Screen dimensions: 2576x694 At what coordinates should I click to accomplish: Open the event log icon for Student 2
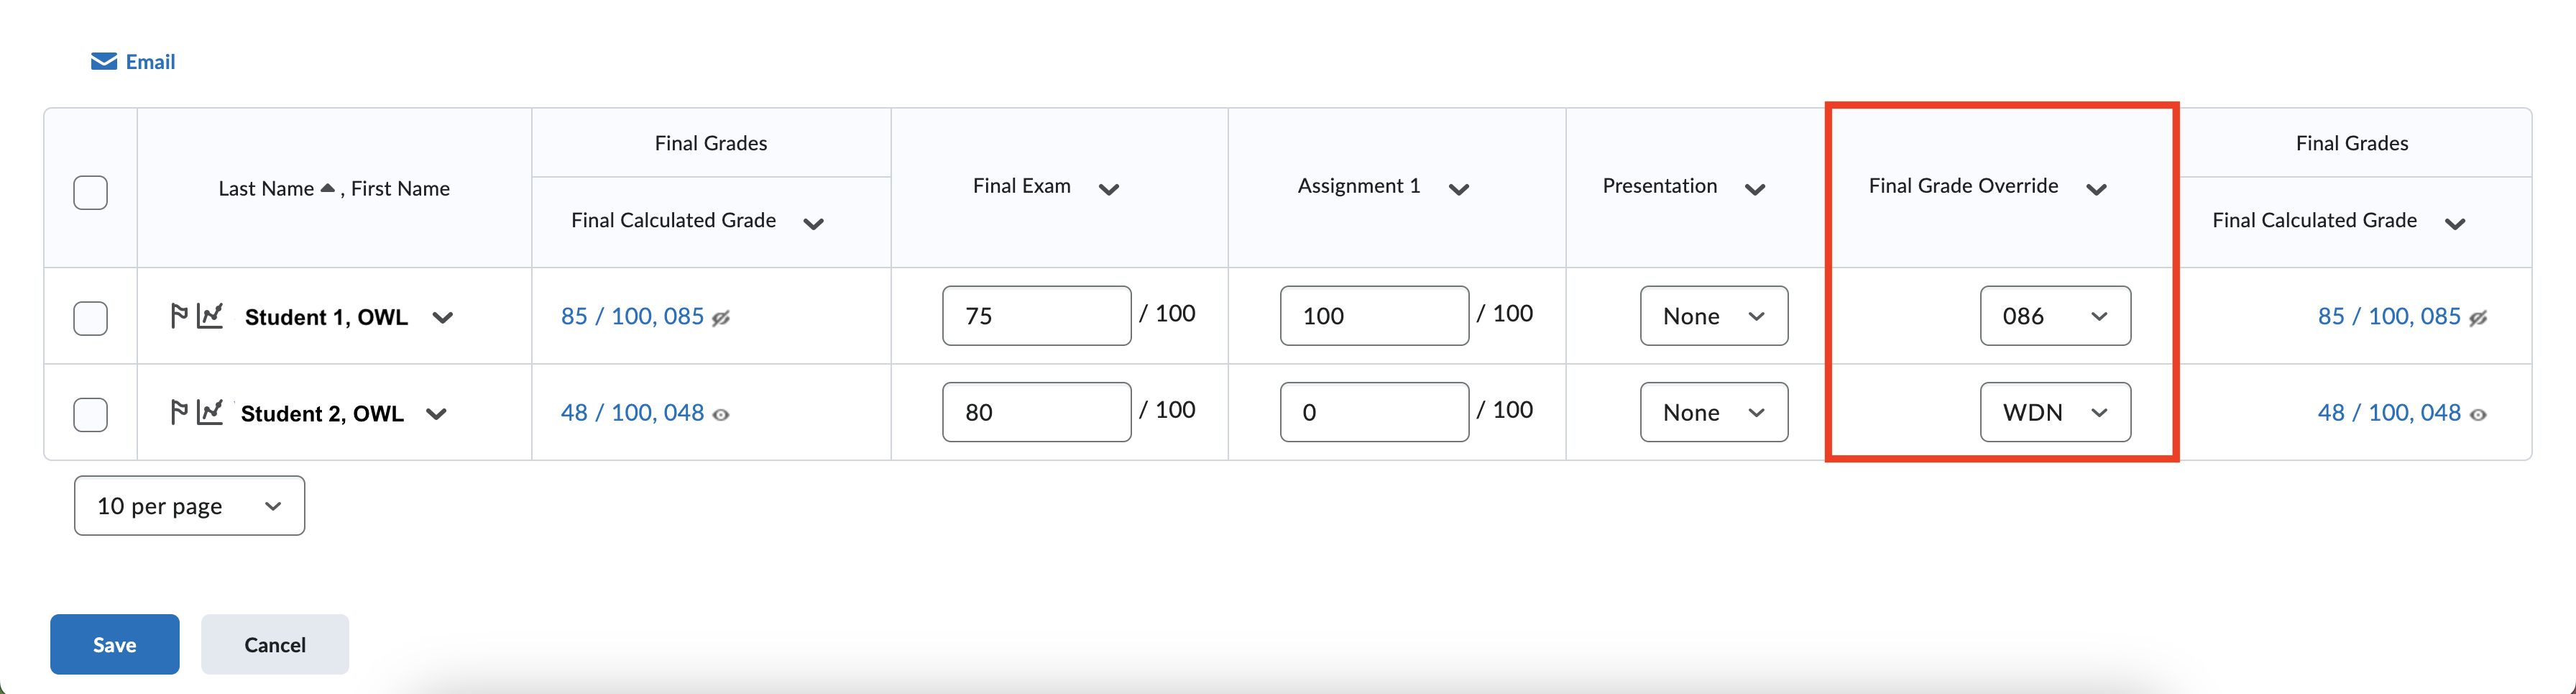[x=210, y=412]
